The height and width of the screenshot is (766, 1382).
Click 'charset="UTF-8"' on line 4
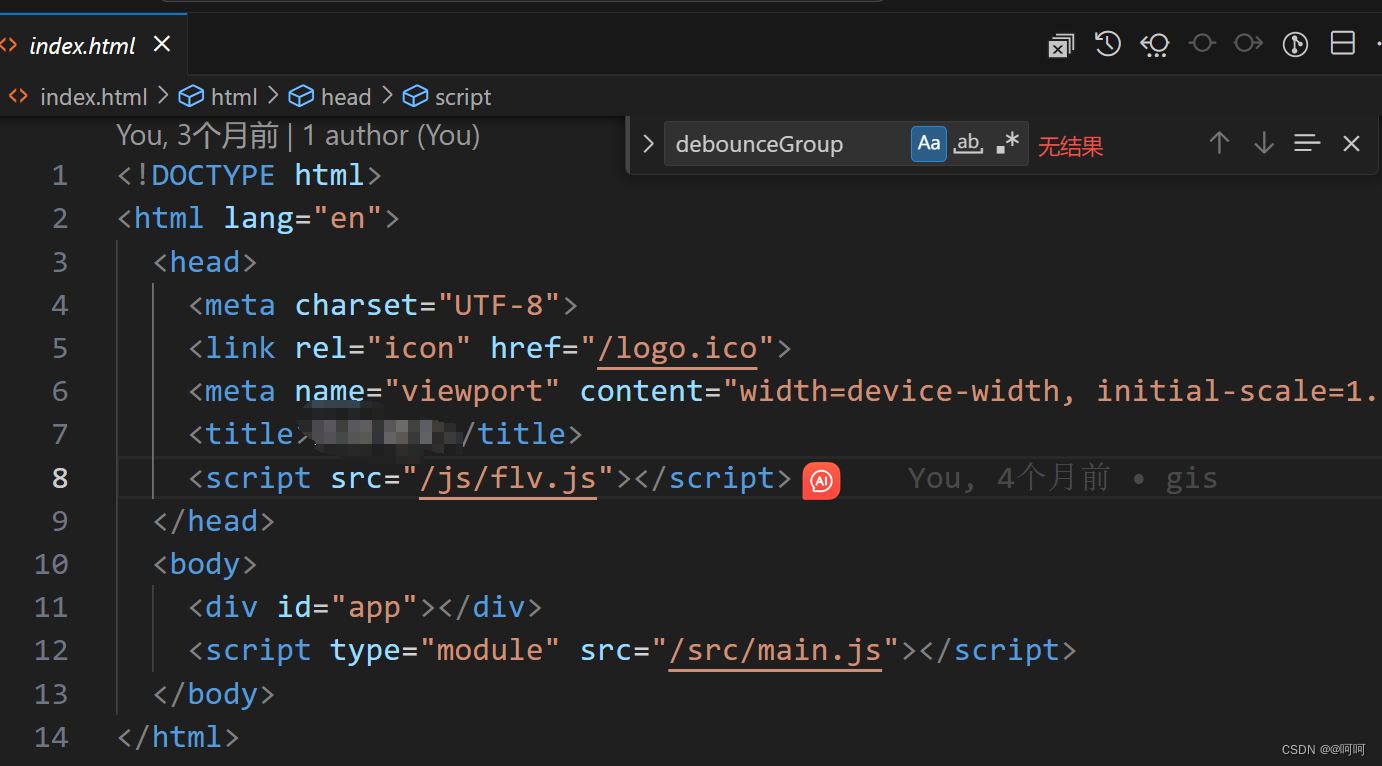point(428,305)
